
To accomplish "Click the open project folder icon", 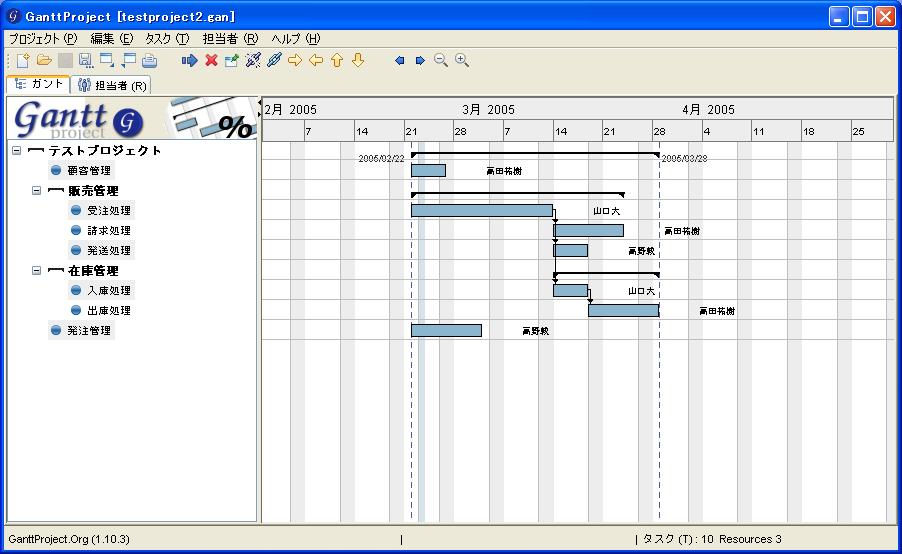I will tap(44, 61).
